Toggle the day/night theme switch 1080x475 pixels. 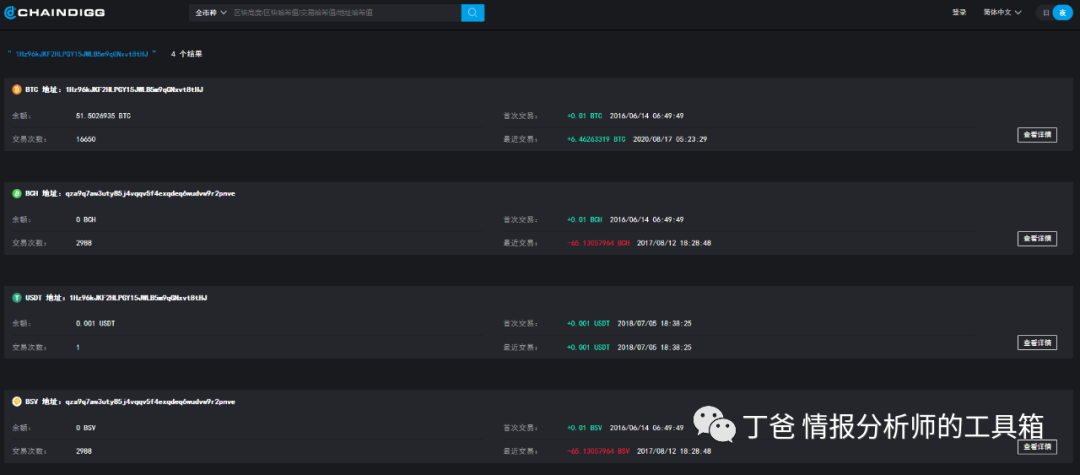pos(1055,12)
